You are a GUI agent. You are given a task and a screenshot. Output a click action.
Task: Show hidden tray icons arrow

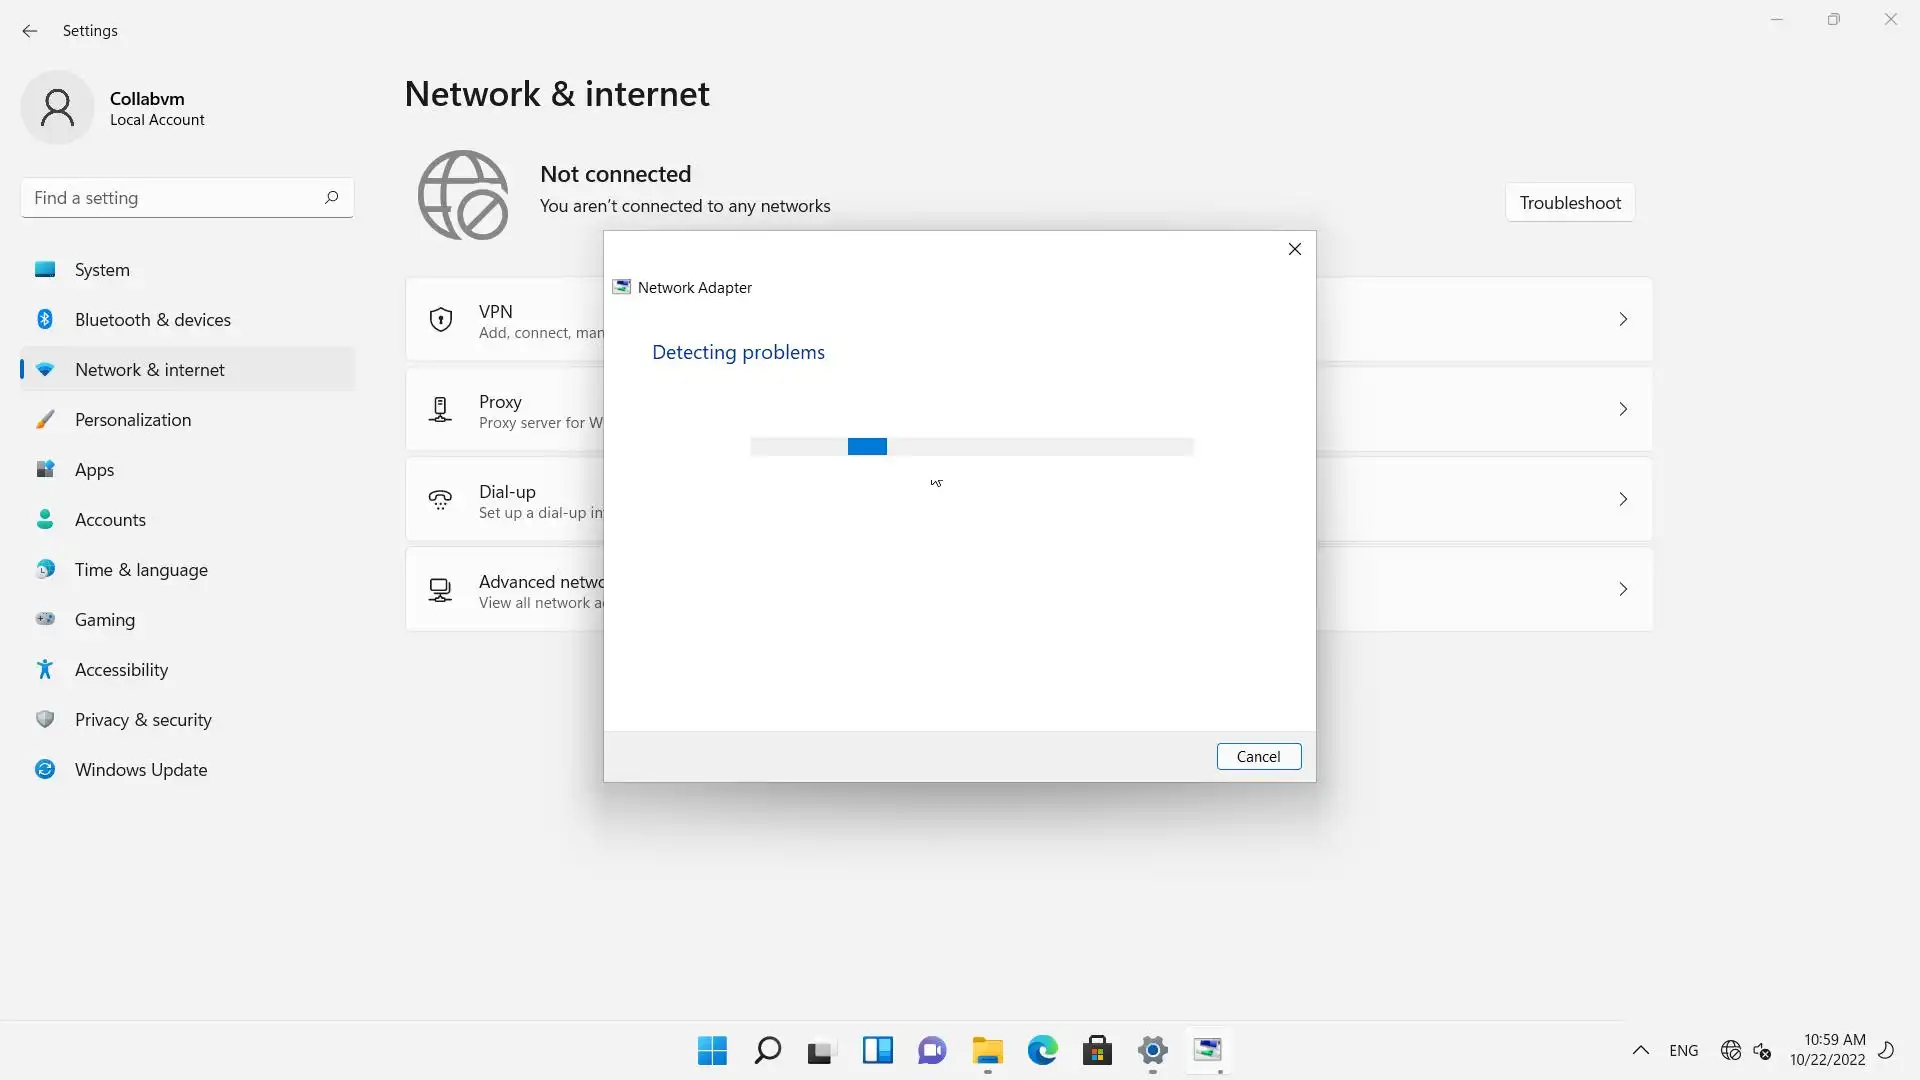(x=1641, y=1050)
